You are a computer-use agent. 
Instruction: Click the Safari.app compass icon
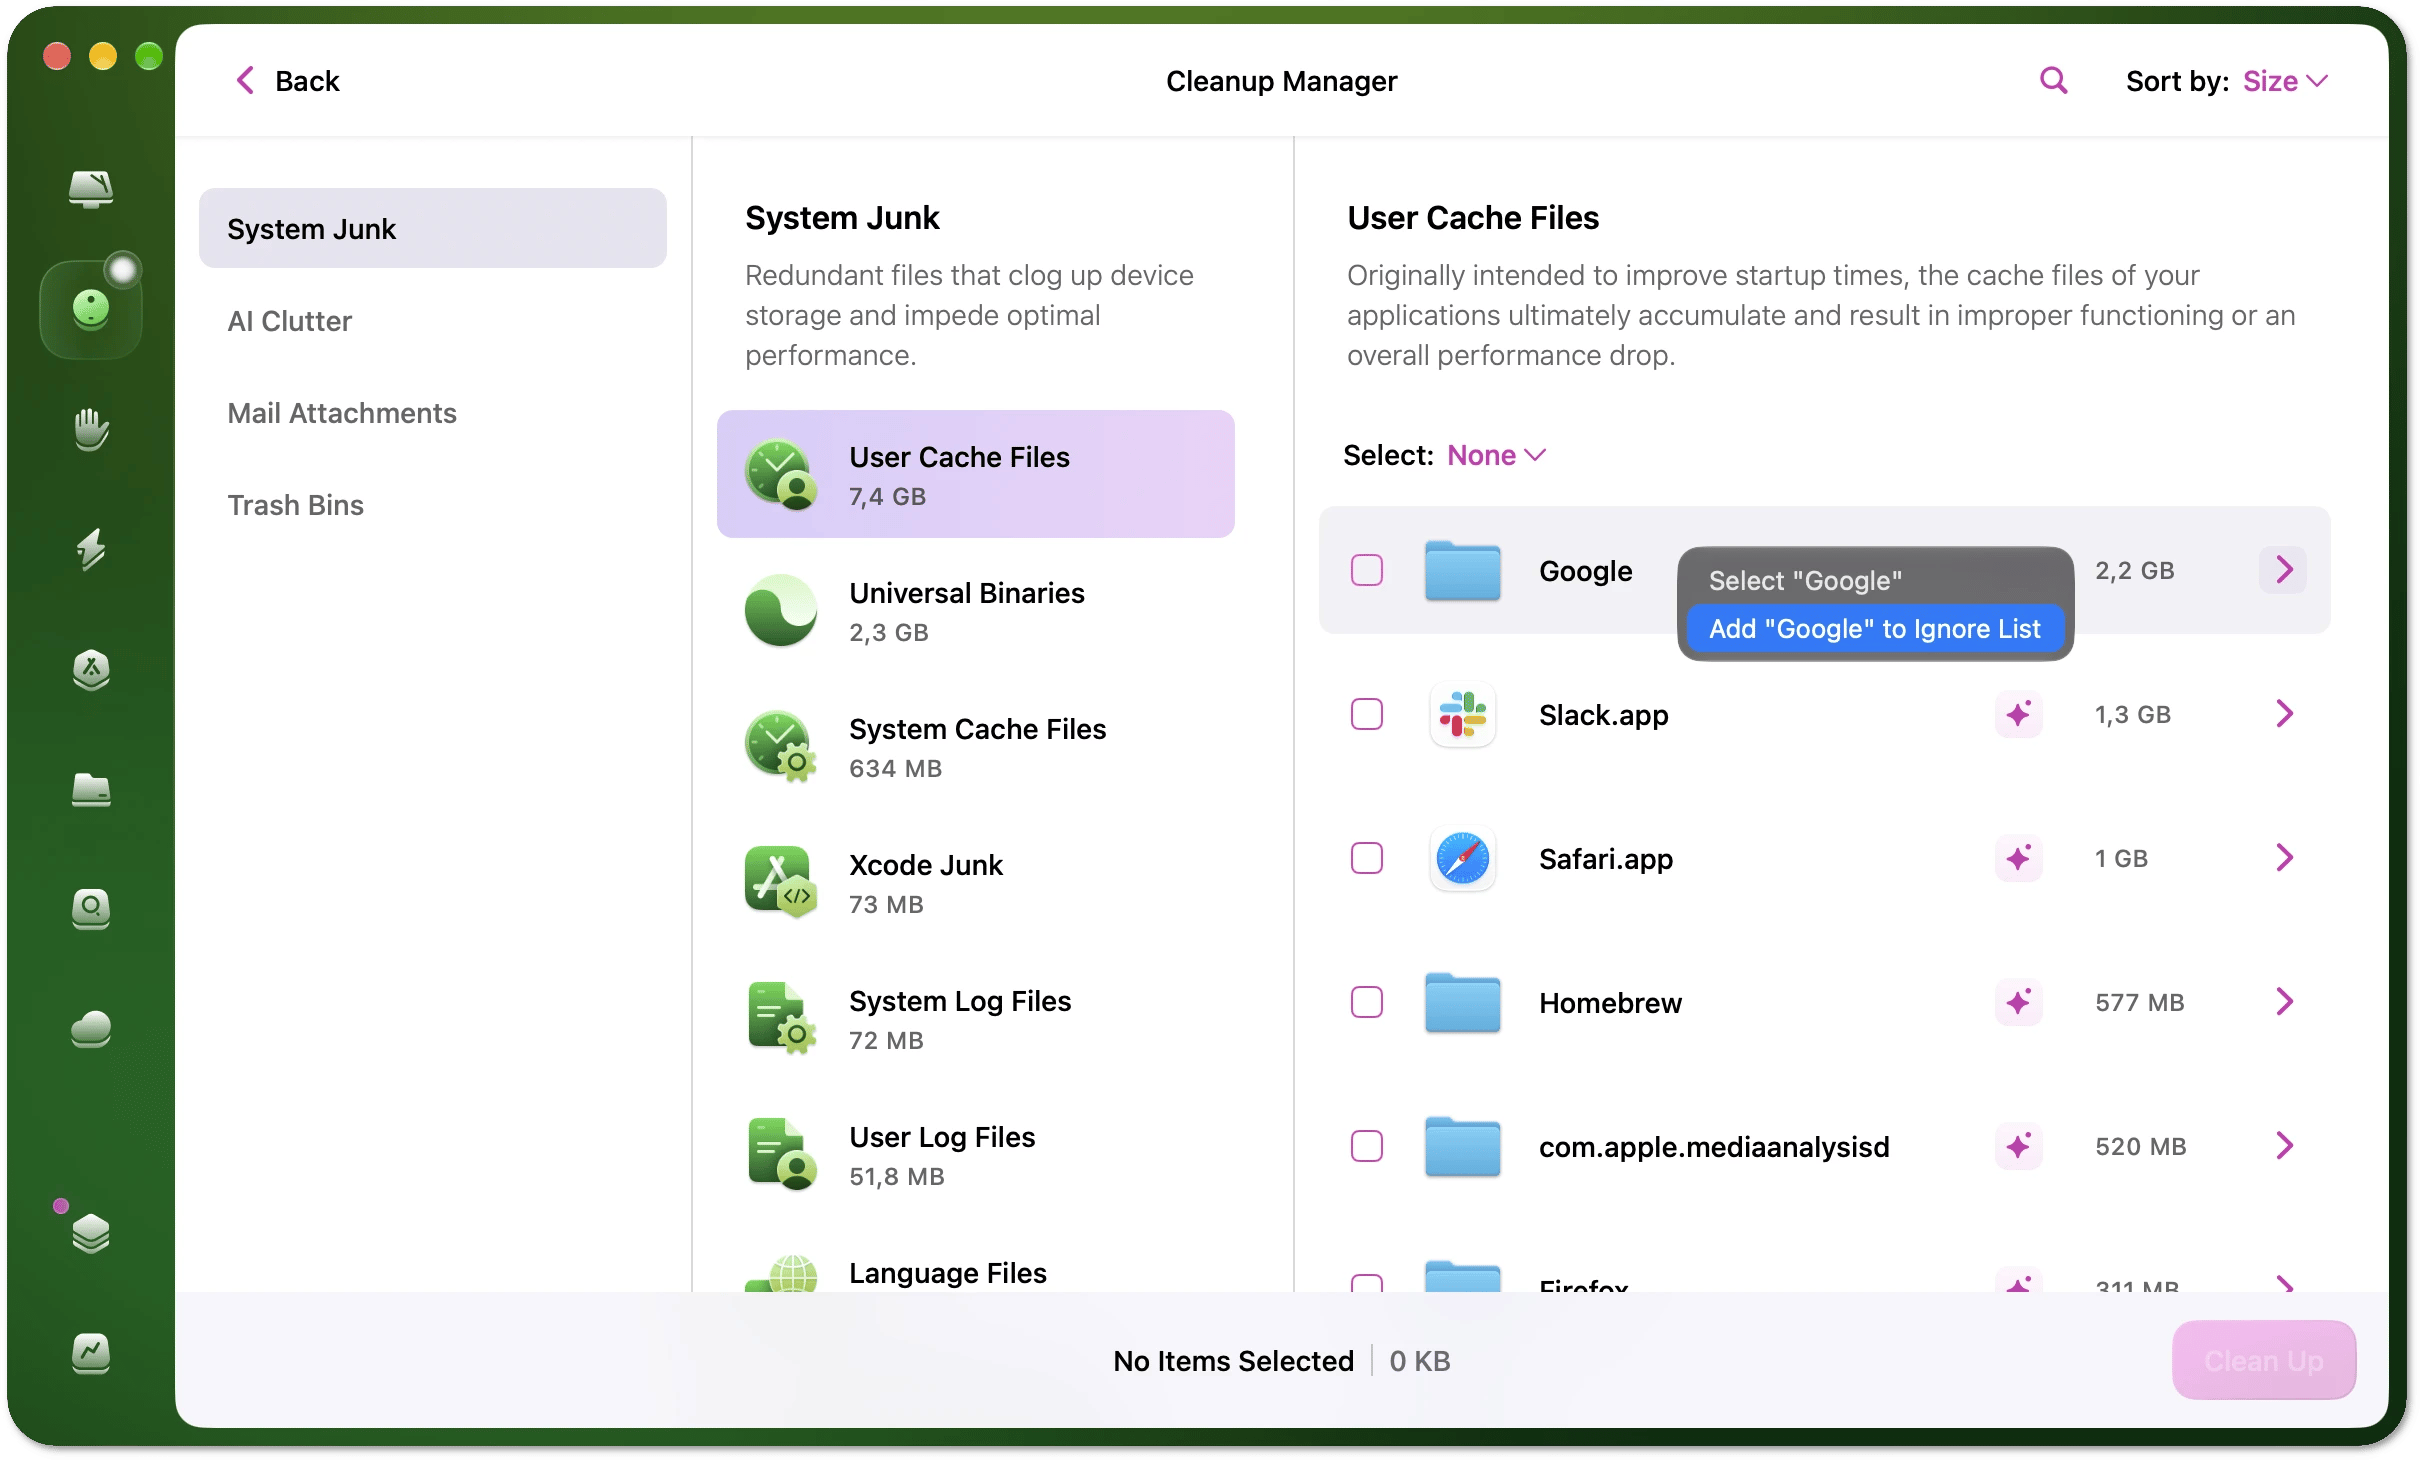[1462, 858]
